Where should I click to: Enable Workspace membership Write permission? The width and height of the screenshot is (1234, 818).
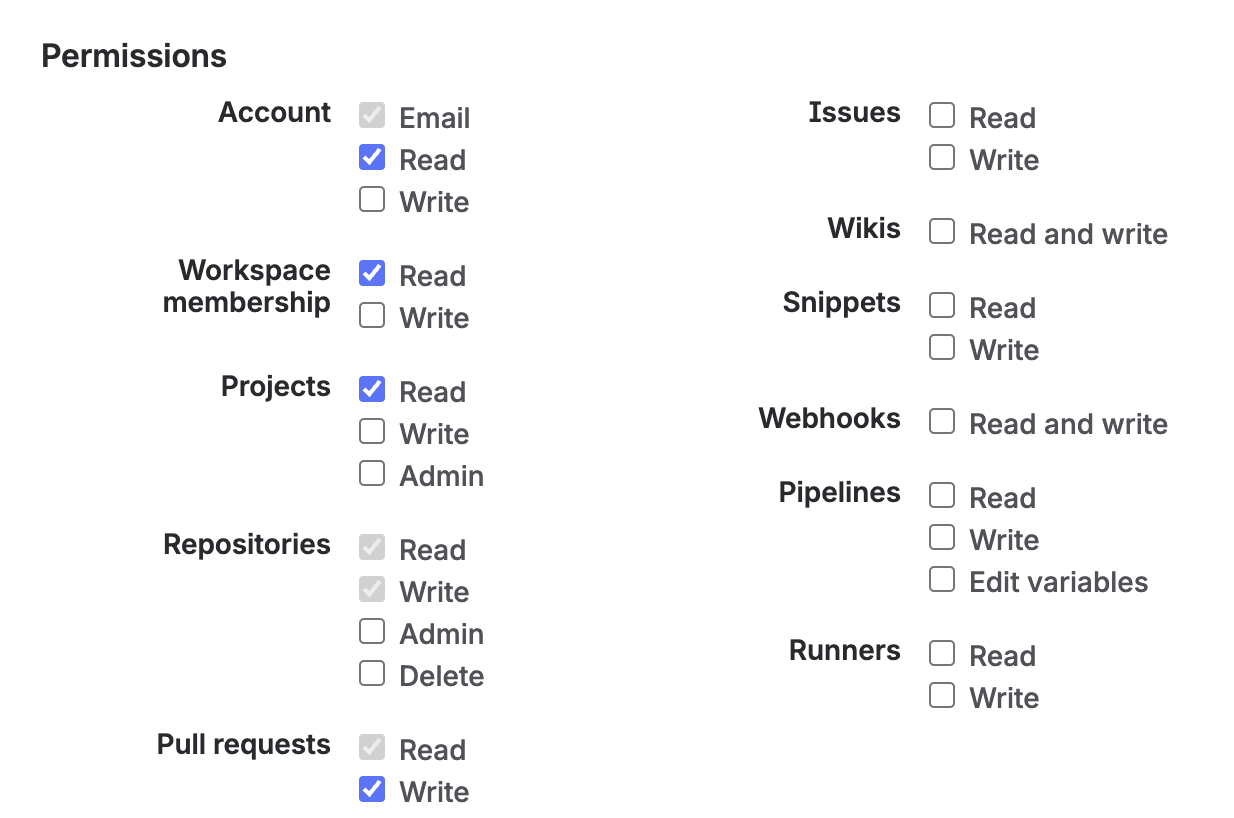pyautogui.click(x=372, y=316)
